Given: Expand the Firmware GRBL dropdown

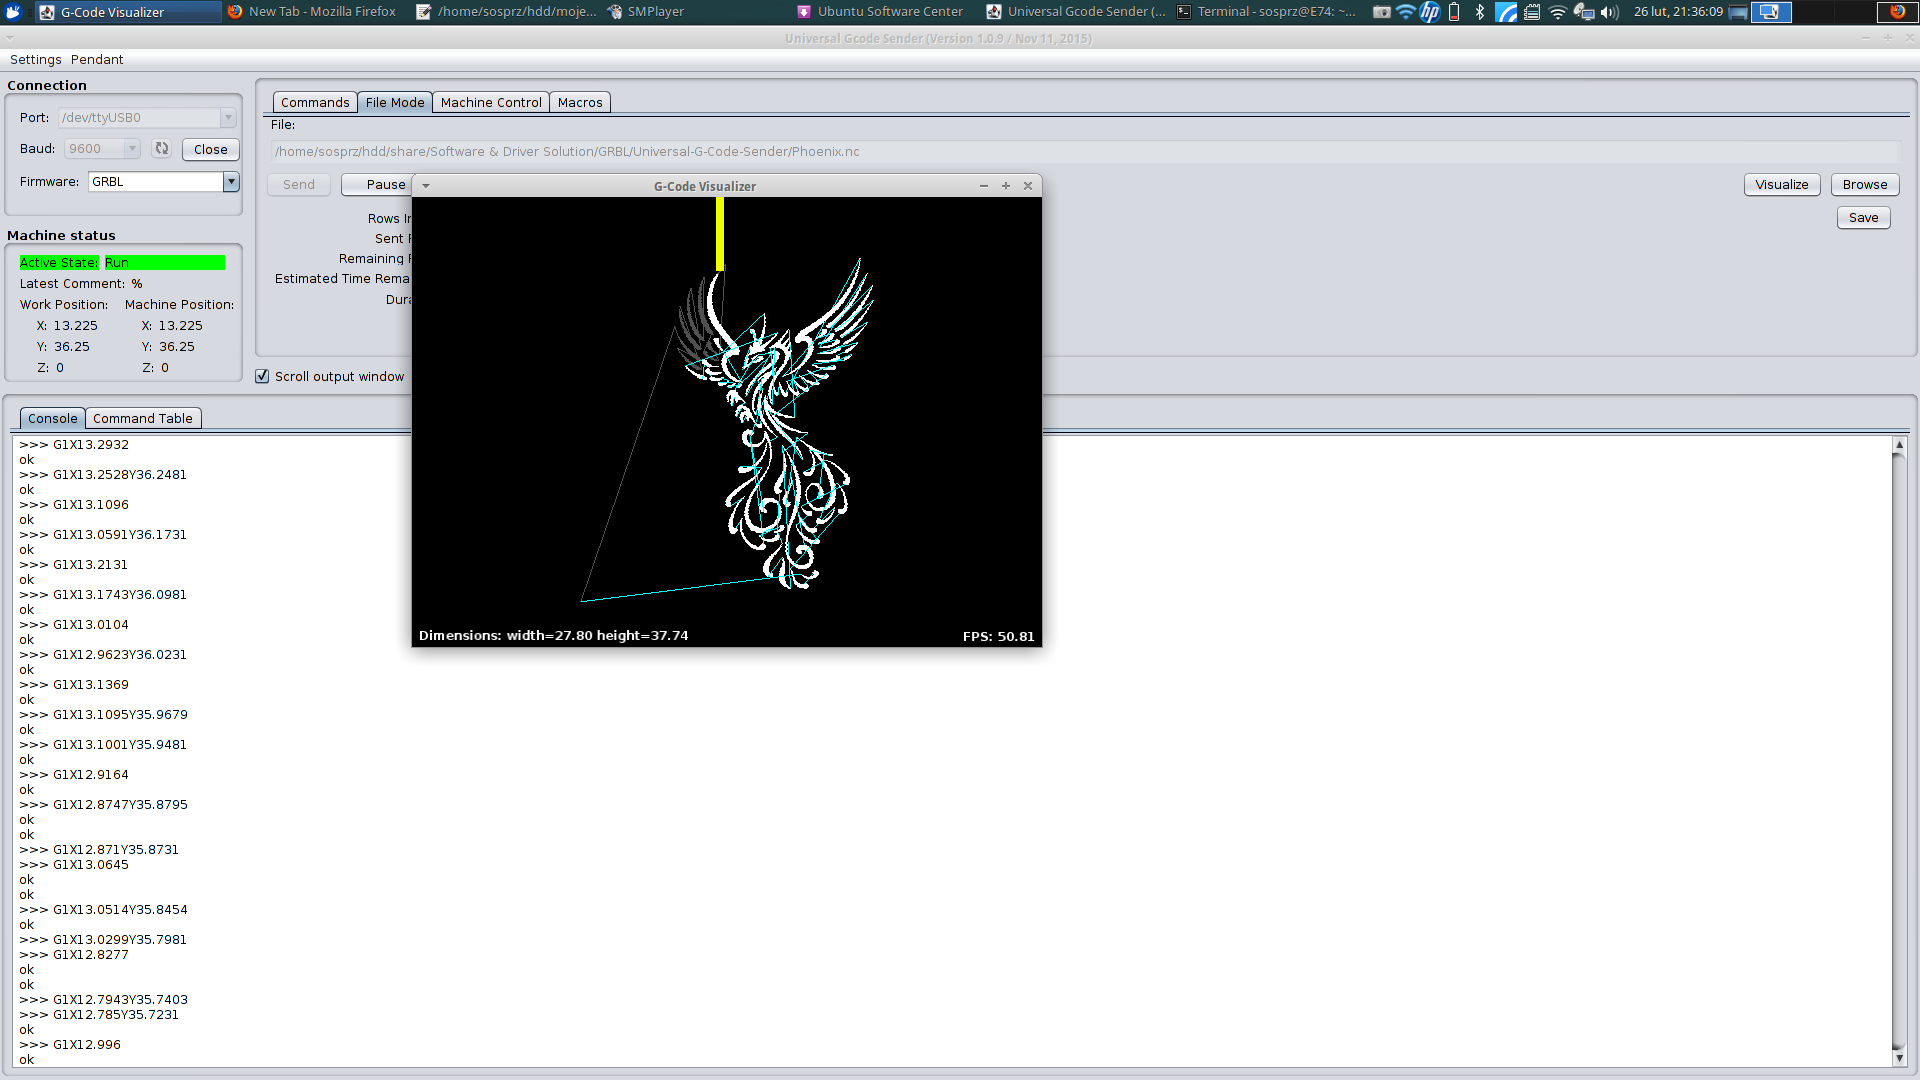Looking at the screenshot, I should tap(231, 181).
